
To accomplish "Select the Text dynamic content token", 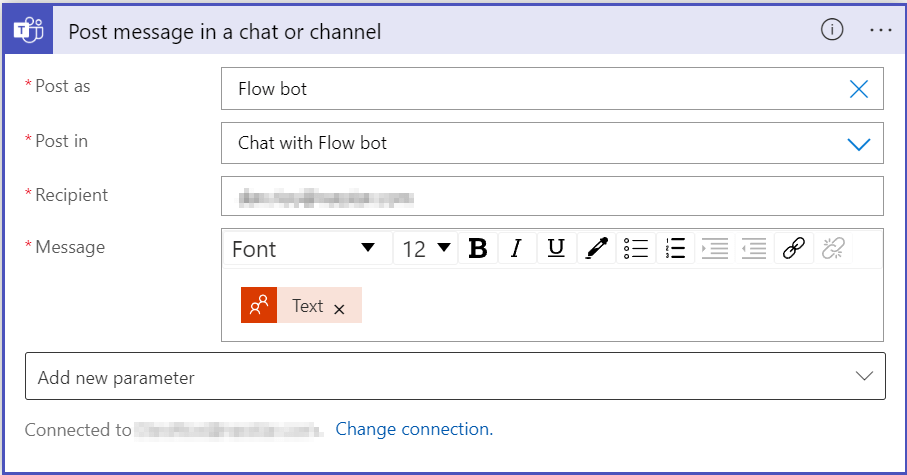I will coord(301,305).
